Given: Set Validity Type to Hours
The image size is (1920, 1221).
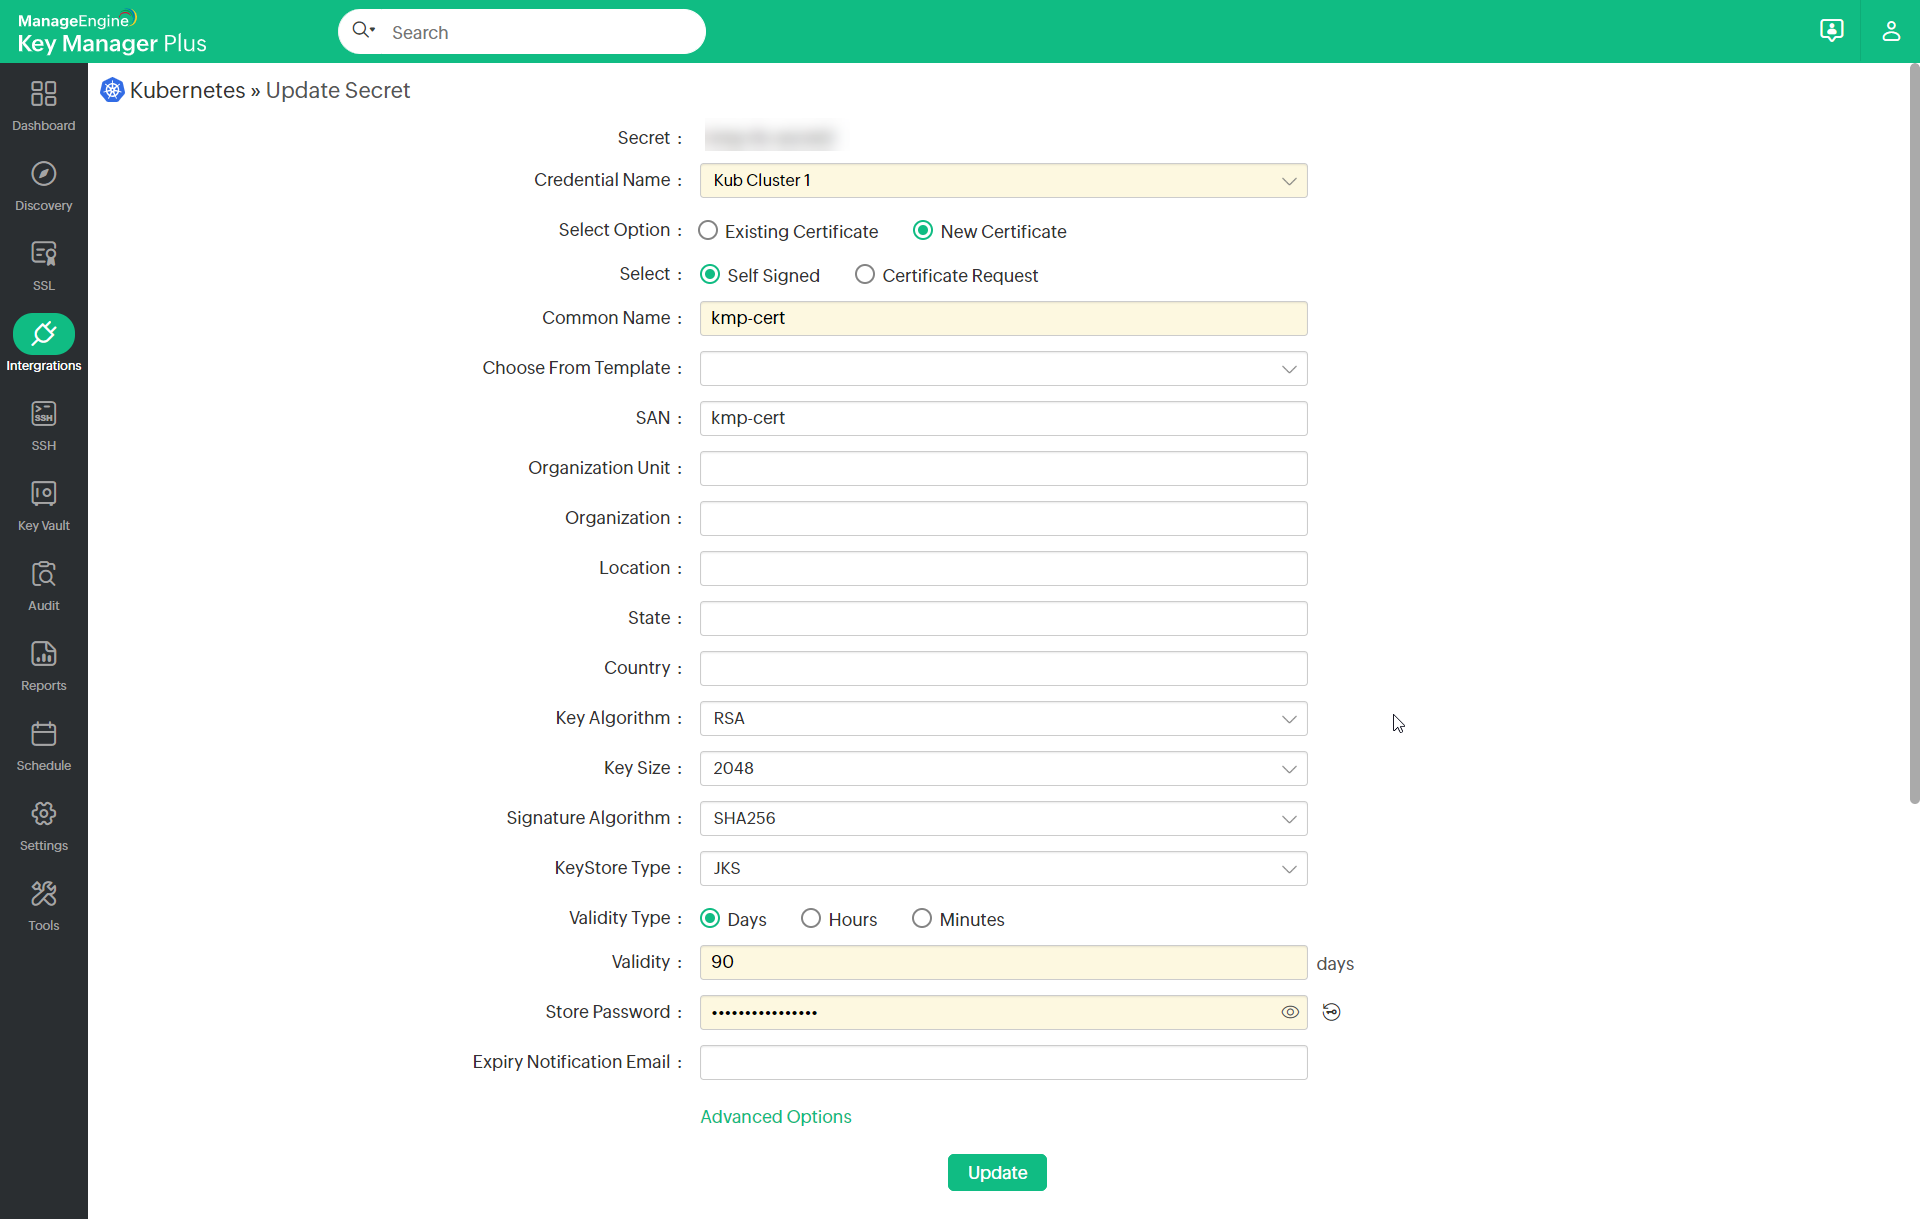Looking at the screenshot, I should point(811,919).
